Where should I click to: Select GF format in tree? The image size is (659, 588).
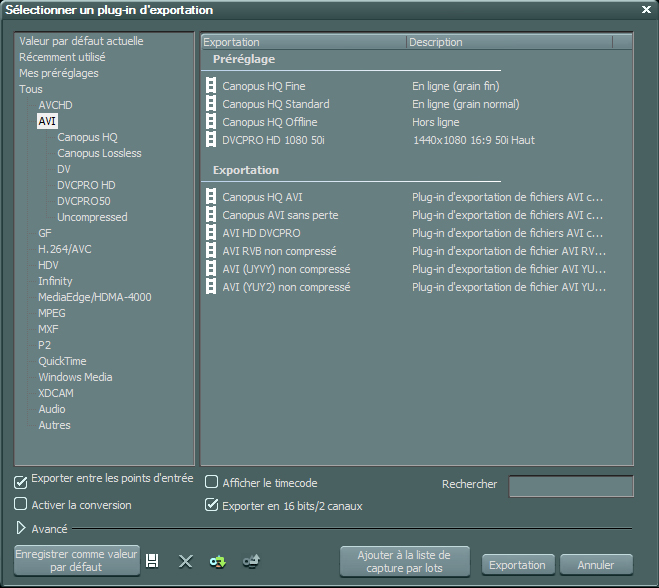click(45, 233)
